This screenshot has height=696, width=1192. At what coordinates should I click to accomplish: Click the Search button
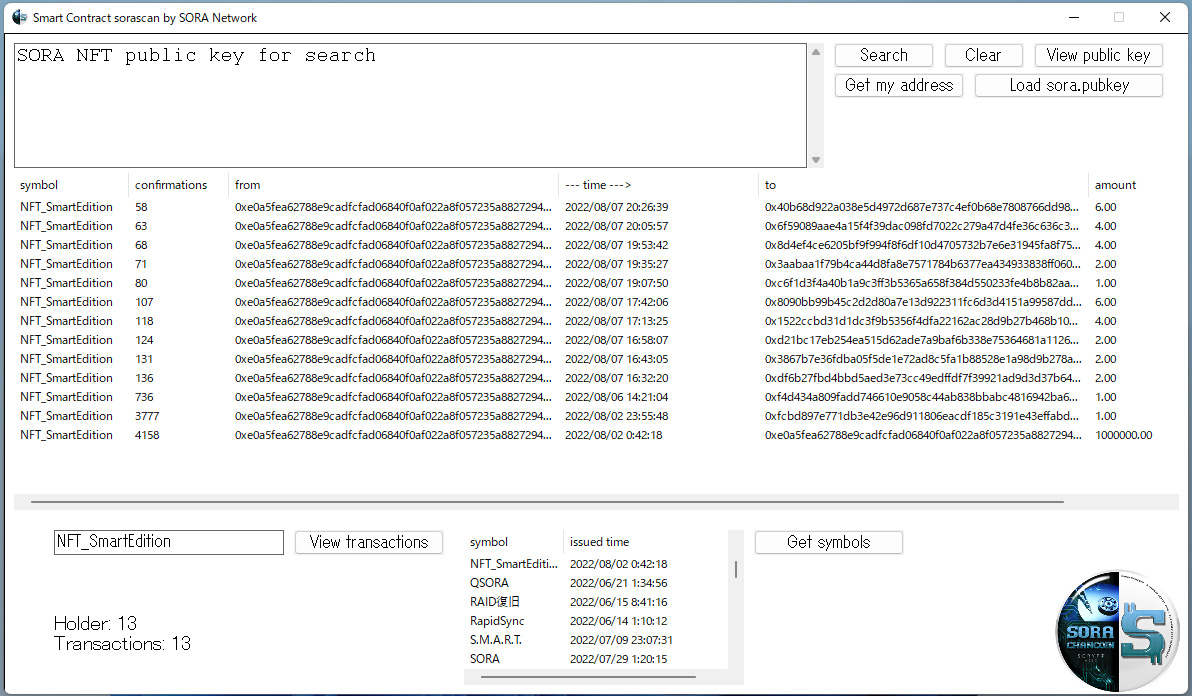[883, 55]
